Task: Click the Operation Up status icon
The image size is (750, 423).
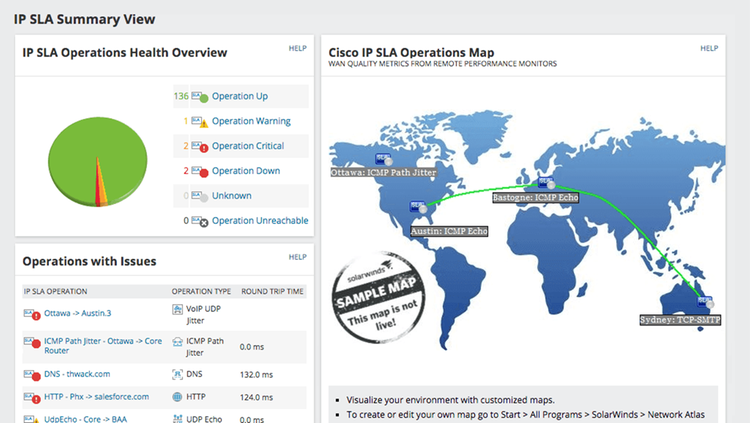Action: [200, 97]
